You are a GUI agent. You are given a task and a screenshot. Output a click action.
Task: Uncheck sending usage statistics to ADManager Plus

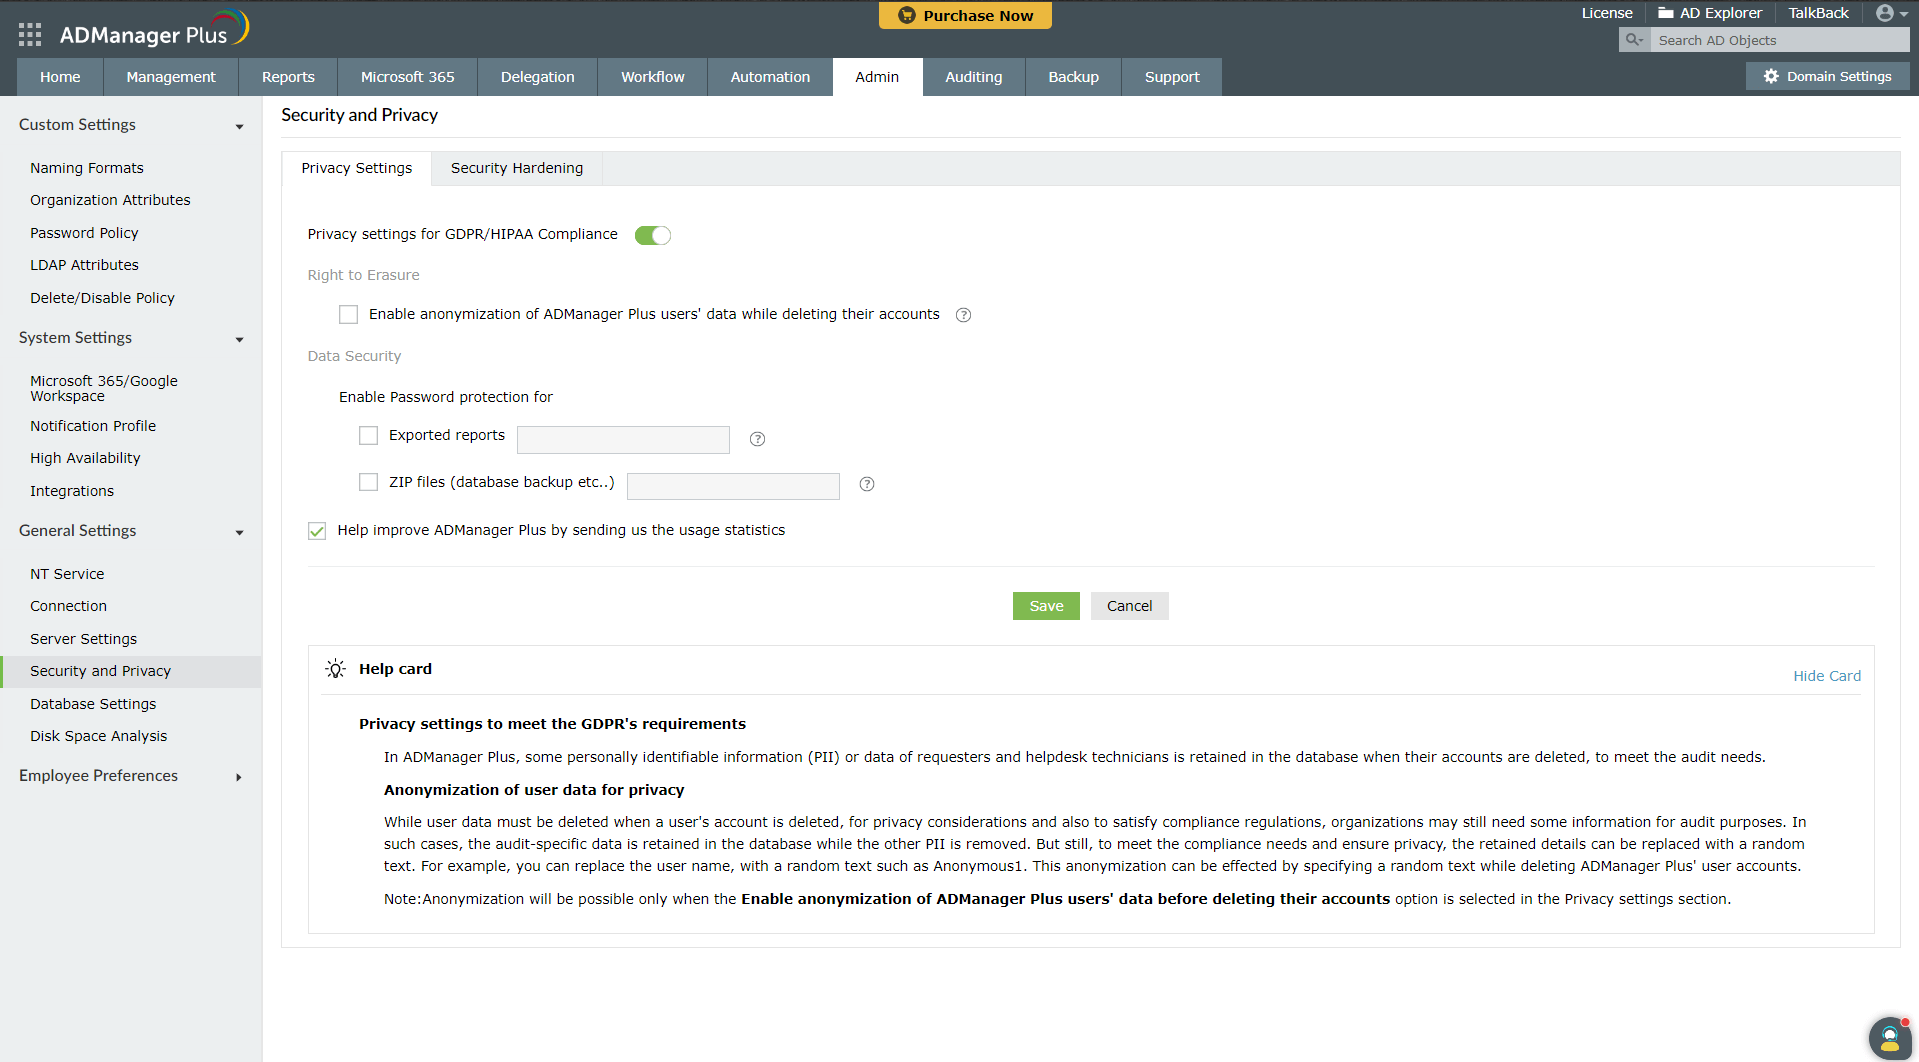click(317, 530)
